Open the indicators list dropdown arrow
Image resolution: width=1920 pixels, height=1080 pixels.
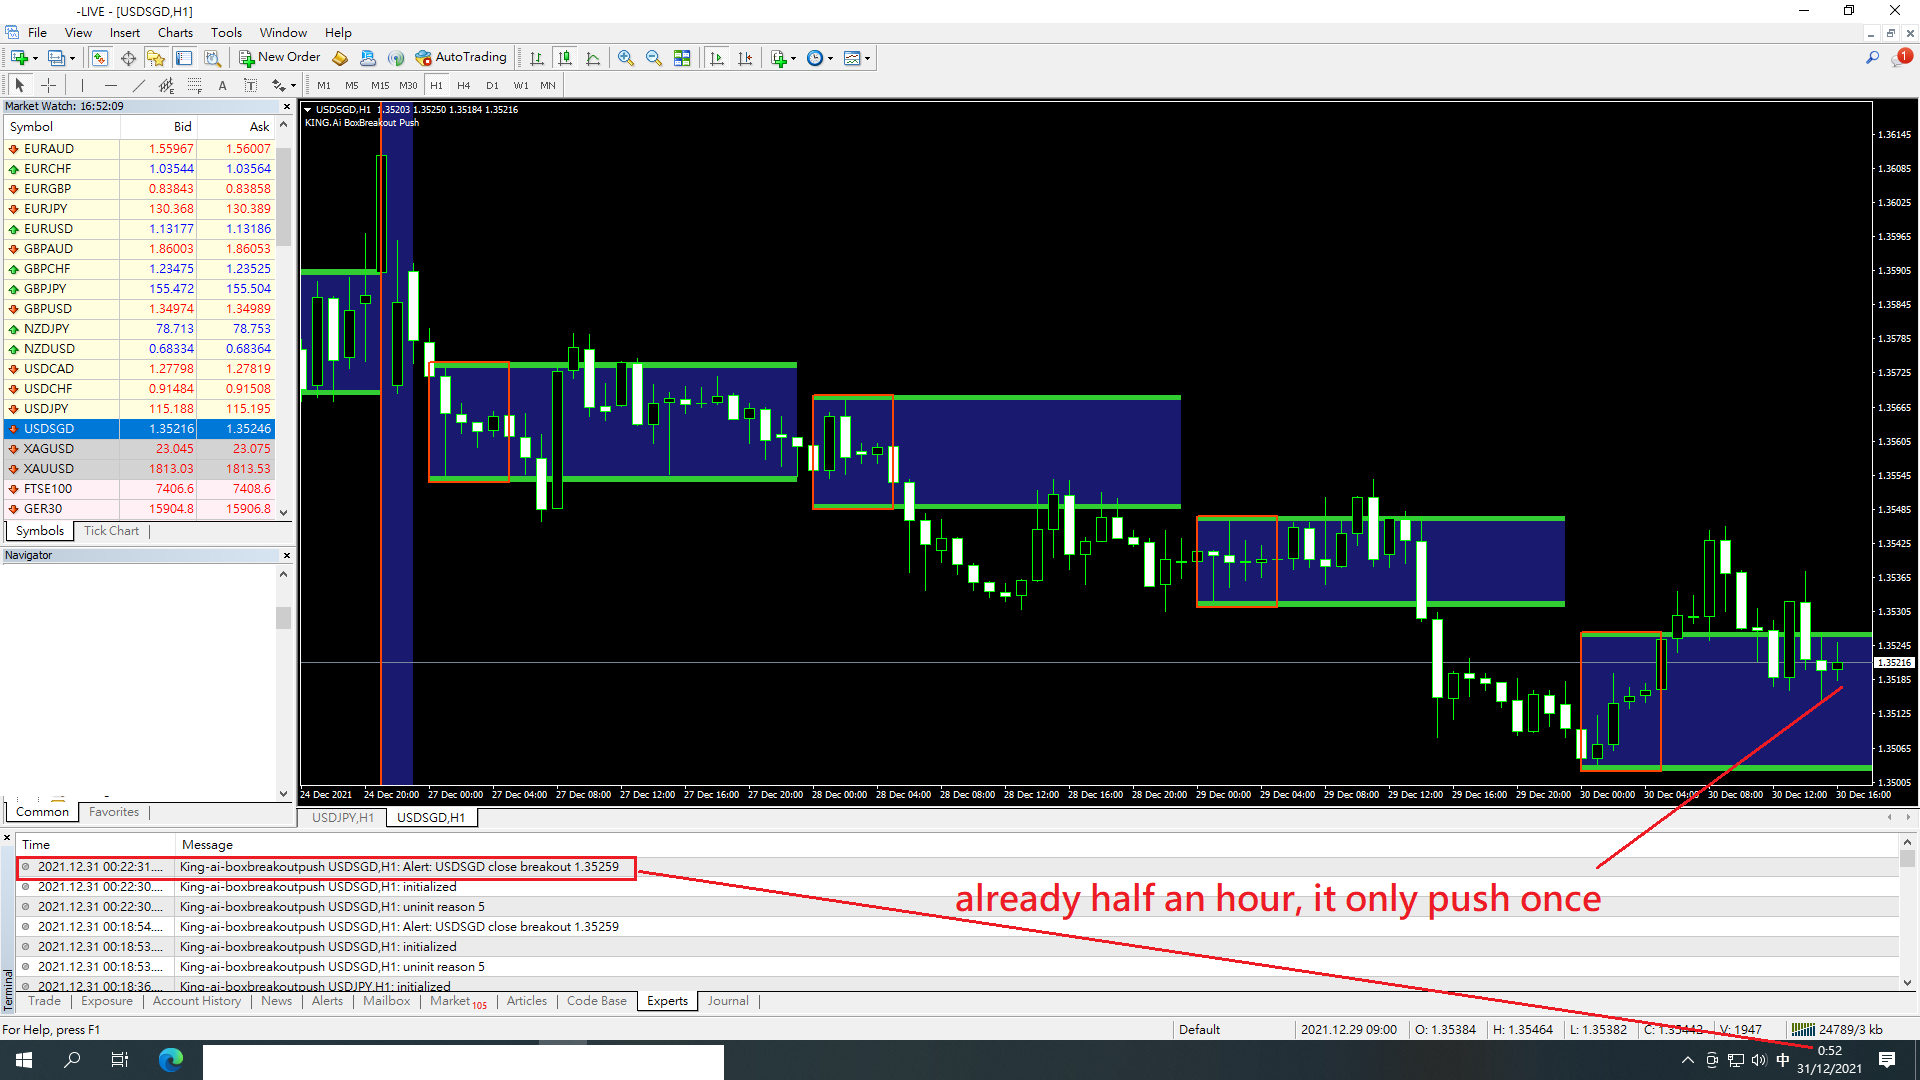pyautogui.click(x=794, y=58)
